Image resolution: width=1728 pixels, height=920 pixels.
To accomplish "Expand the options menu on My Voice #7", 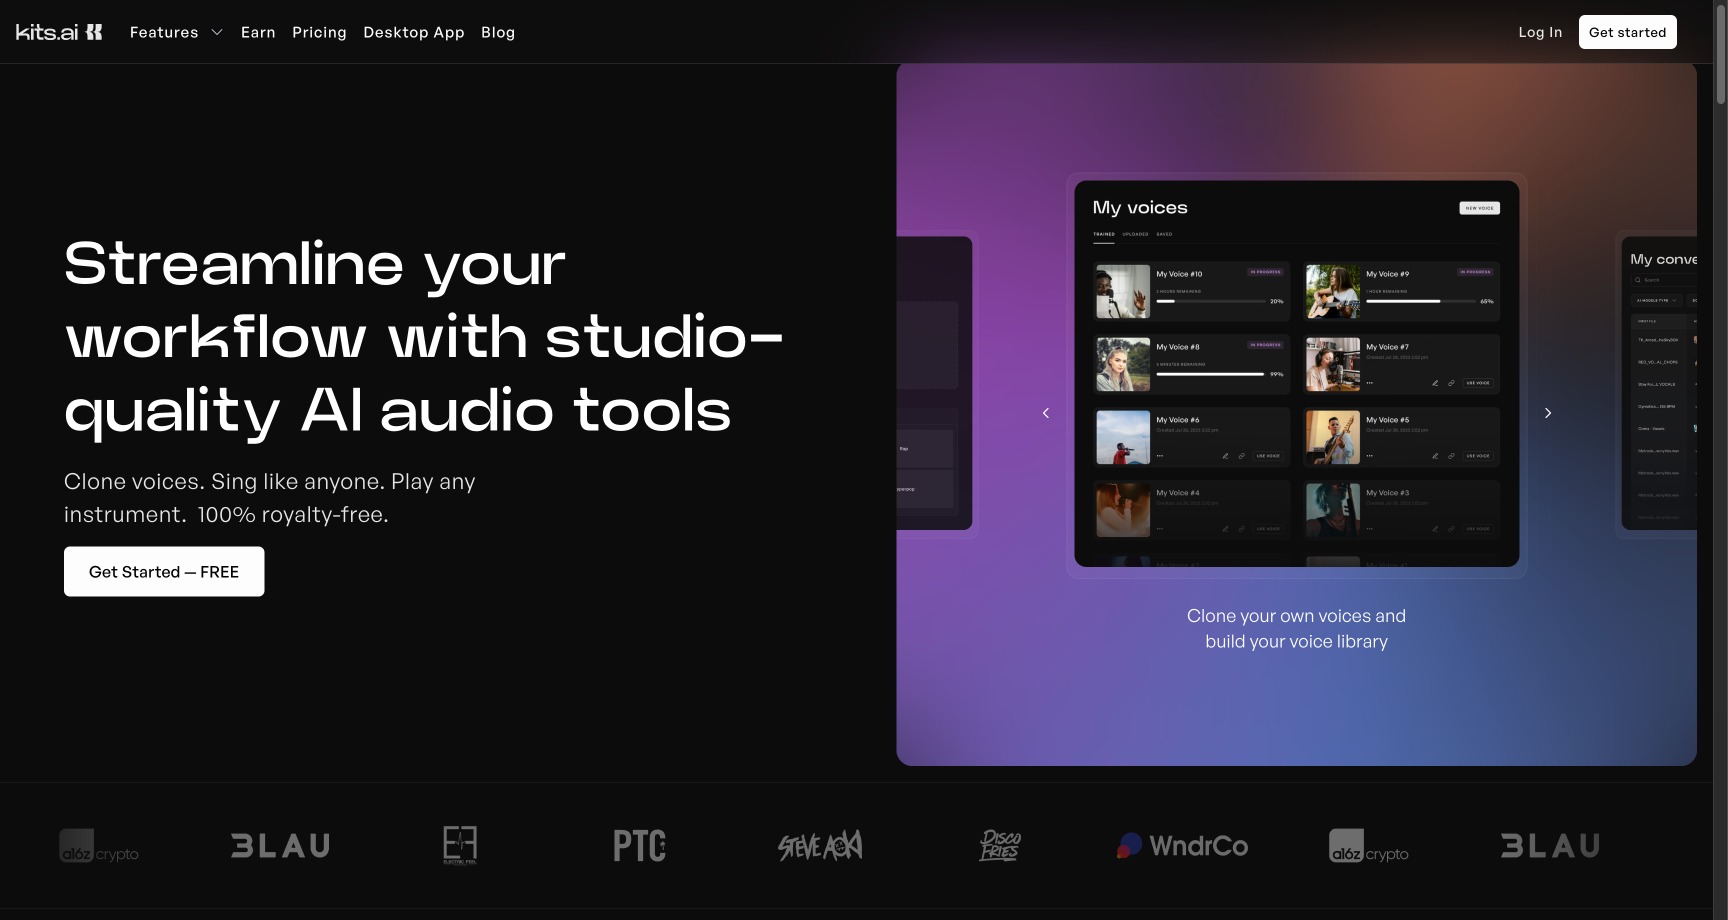I will [1370, 383].
